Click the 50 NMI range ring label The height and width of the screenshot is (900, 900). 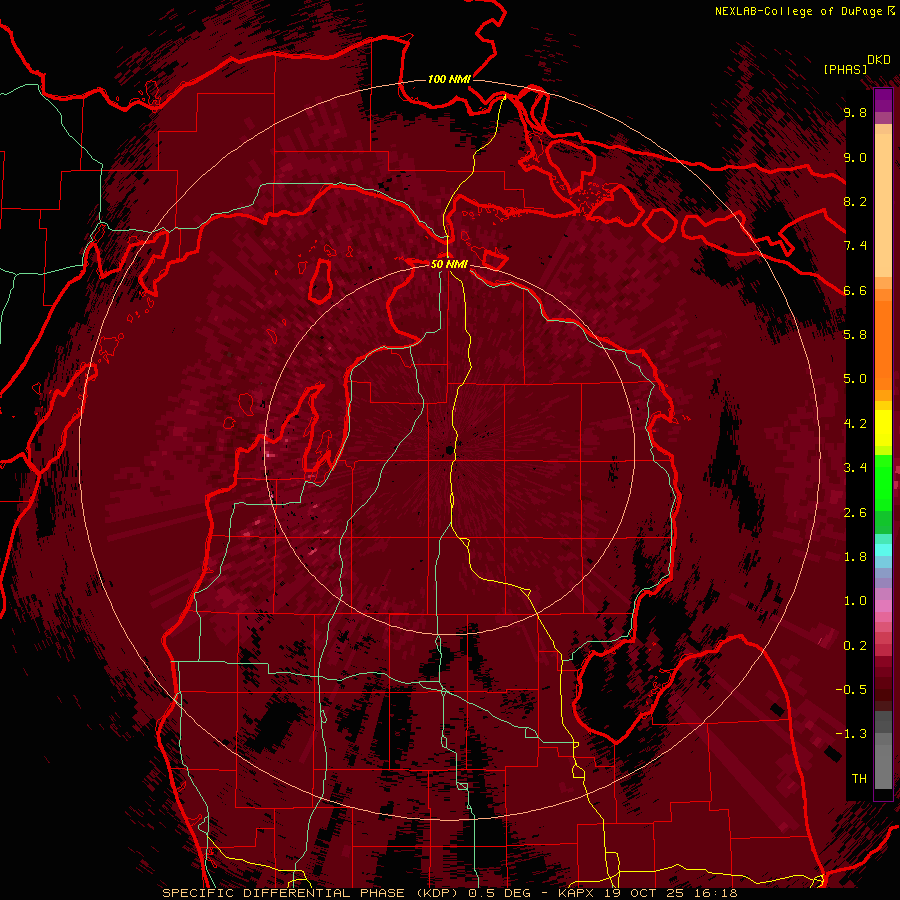[449, 264]
